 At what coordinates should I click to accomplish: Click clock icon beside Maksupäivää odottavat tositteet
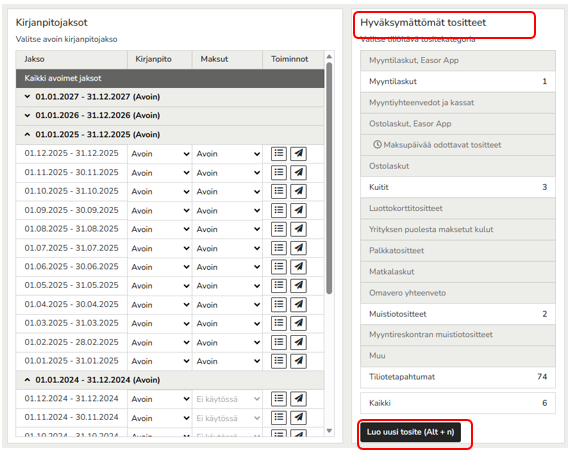click(377, 145)
